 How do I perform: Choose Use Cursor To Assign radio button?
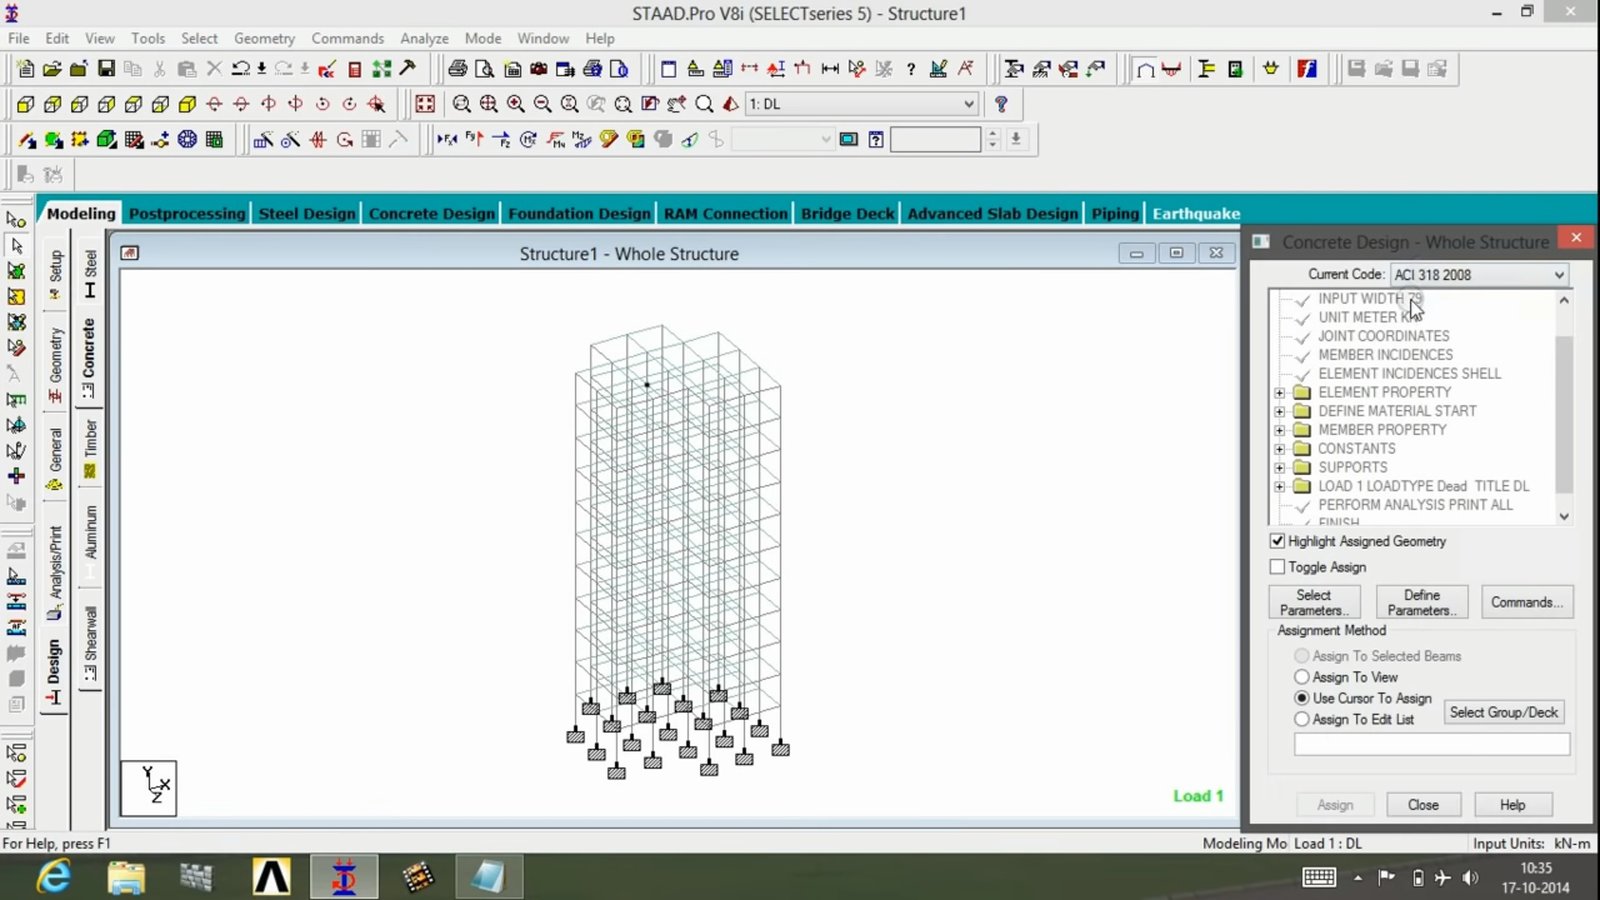click(x=1302, y=698)
